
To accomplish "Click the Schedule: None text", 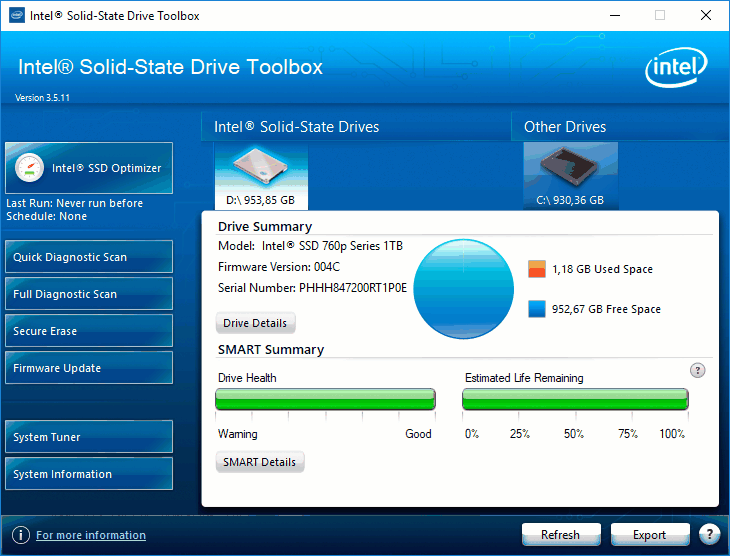I will click(47, 216).
